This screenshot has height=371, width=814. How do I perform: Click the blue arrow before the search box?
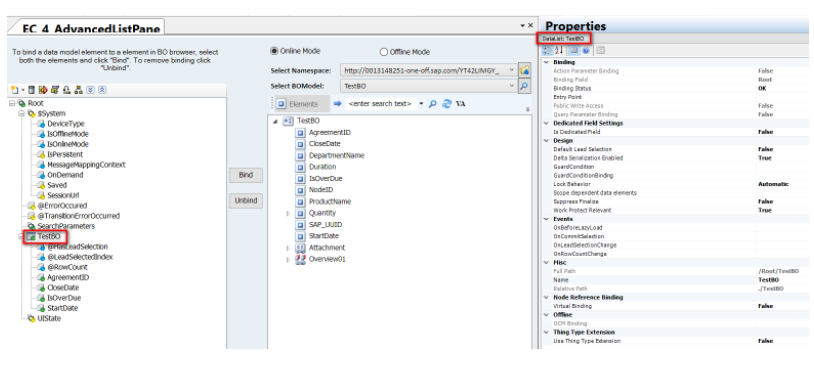pyautogui.click(x=337, y=104)
